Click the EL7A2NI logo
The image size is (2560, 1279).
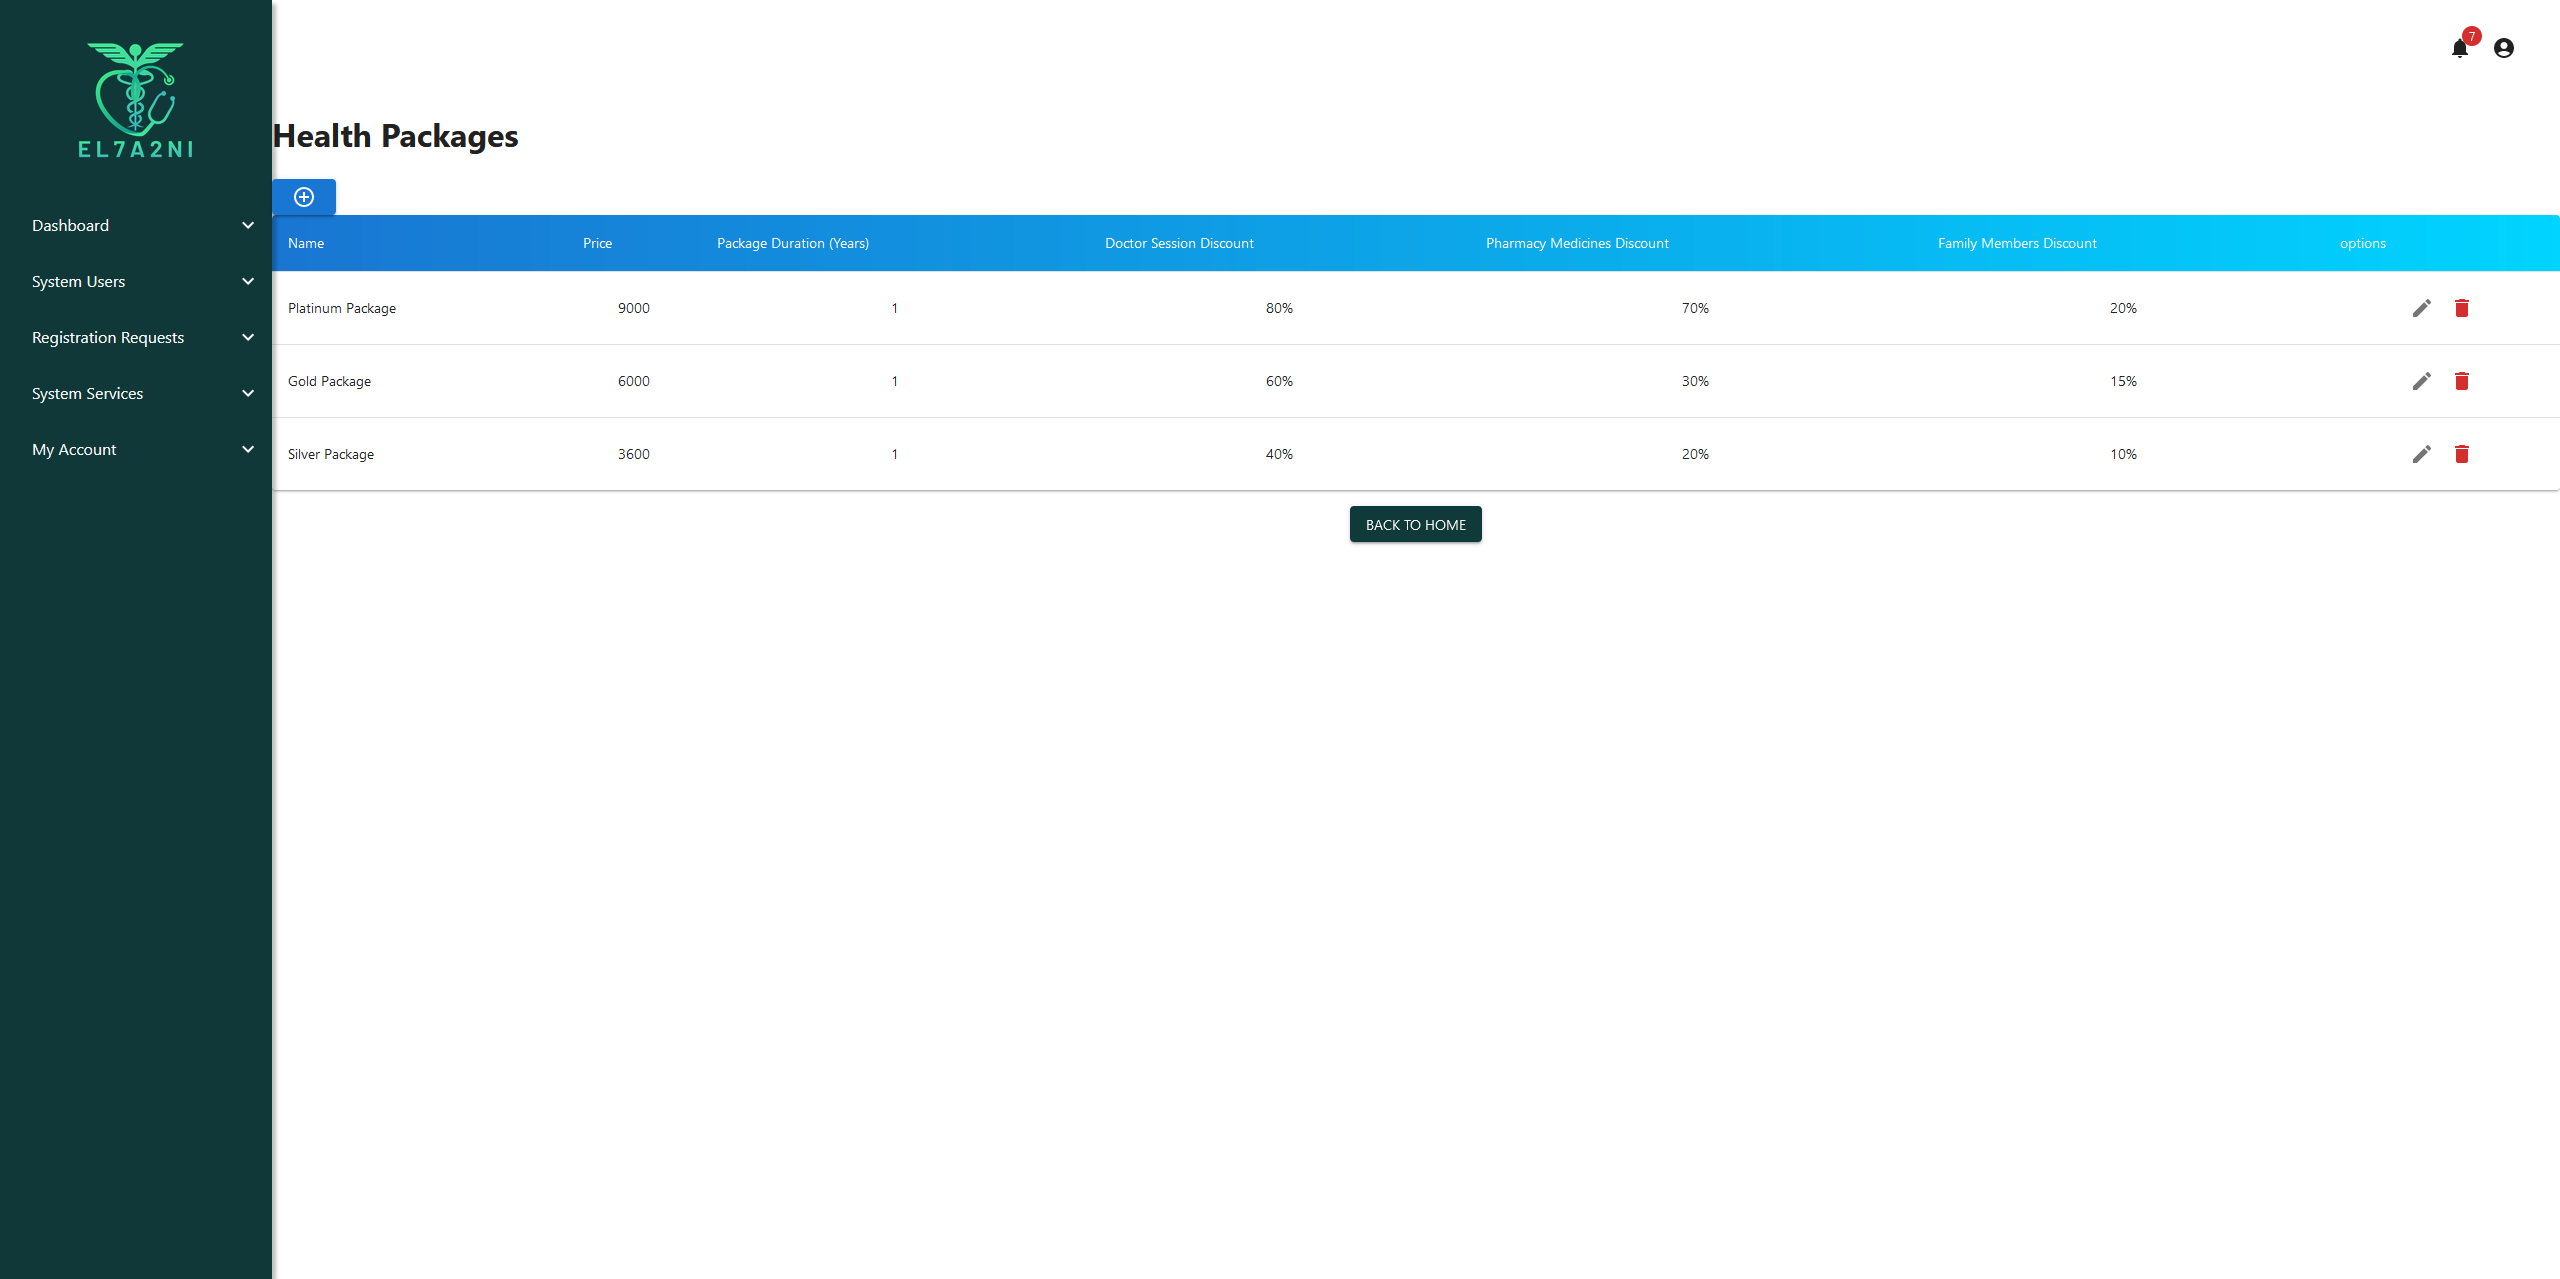(x=136, y=100)
